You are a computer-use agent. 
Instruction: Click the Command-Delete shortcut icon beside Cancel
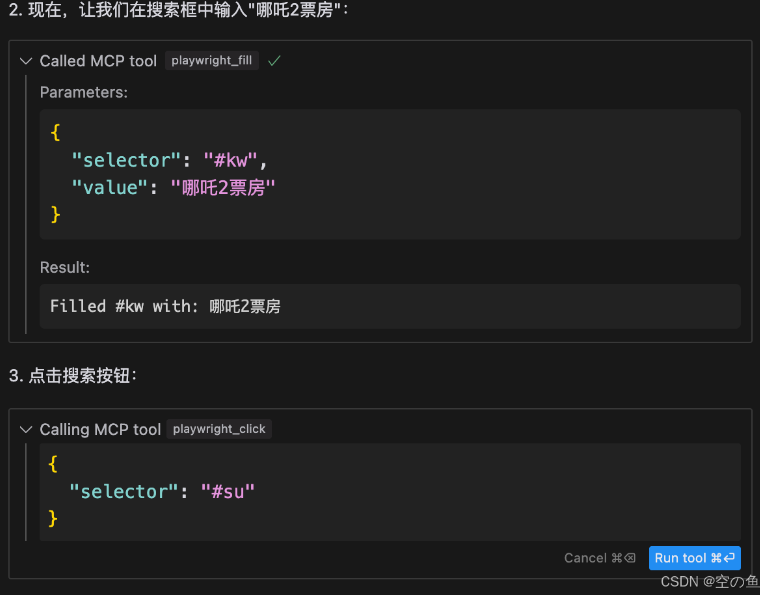(x=623, y=558)
